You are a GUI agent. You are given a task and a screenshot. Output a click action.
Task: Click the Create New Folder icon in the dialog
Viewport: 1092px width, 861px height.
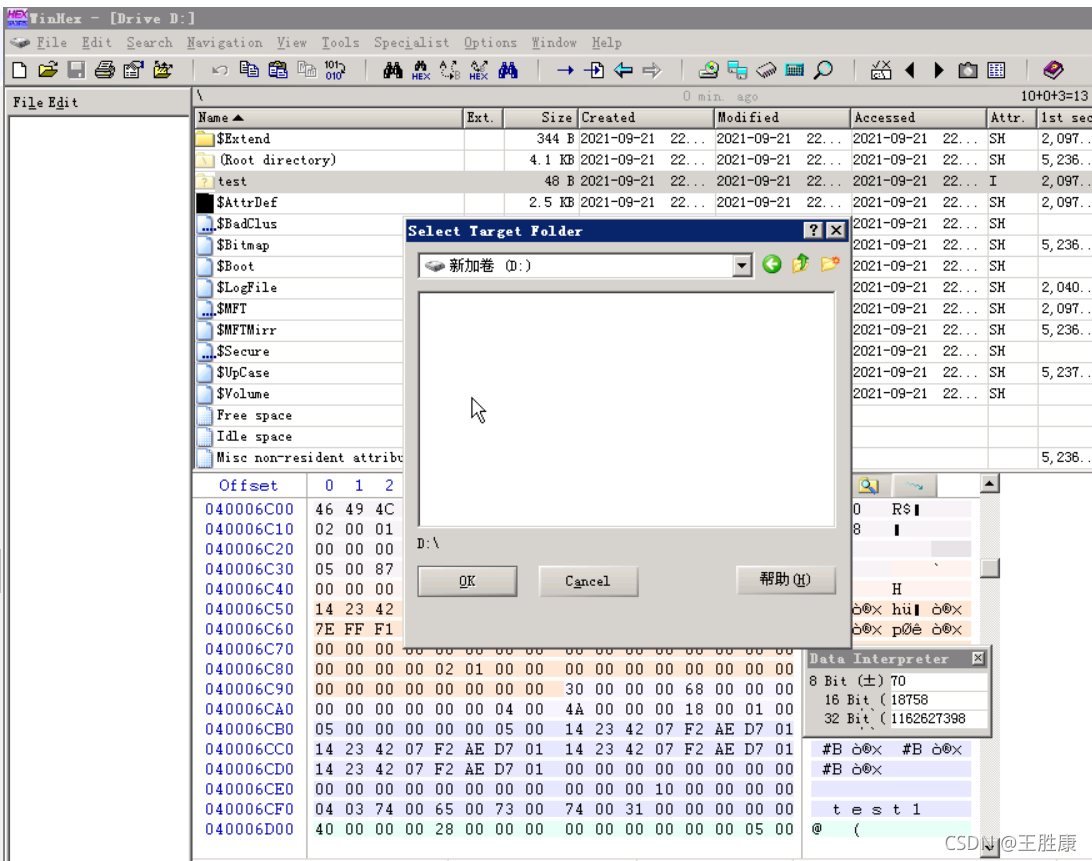point(829,264)
